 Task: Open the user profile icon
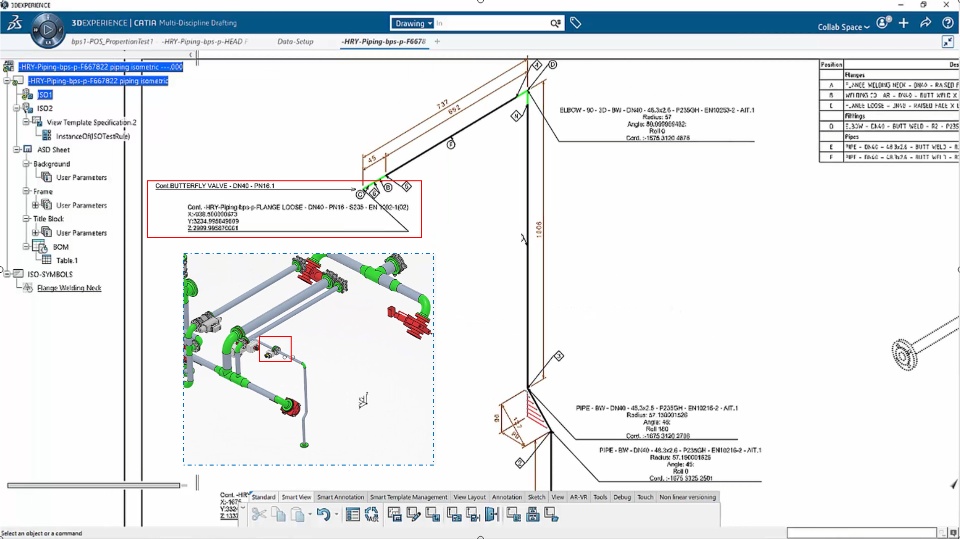882,23
